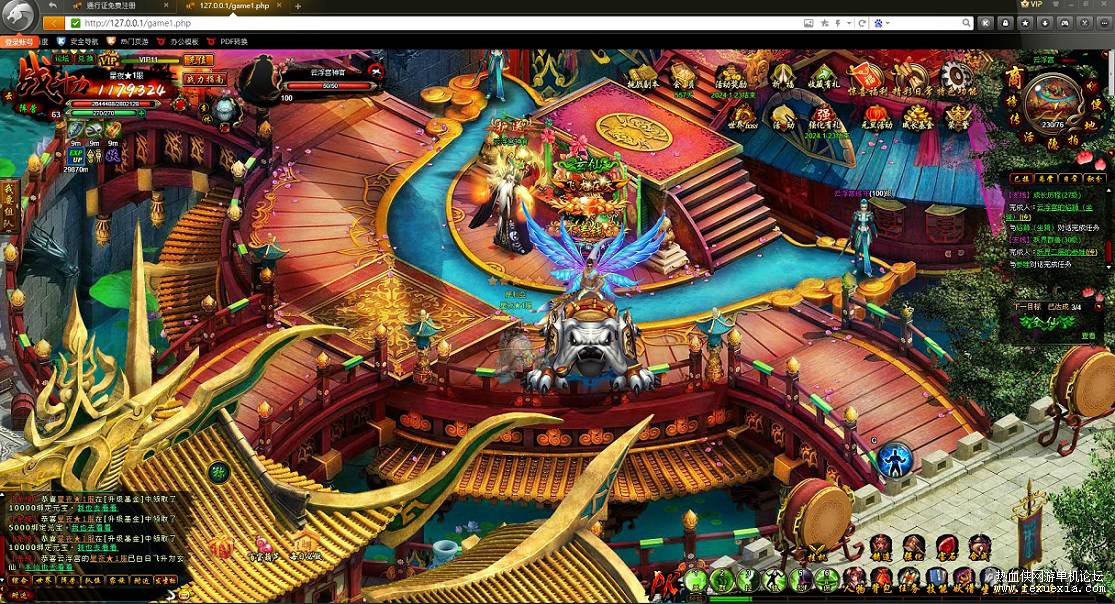Open the 附近 chat channel selector
The height and width of the screenshot is (604, 1115).
click(x=19, y=596)
